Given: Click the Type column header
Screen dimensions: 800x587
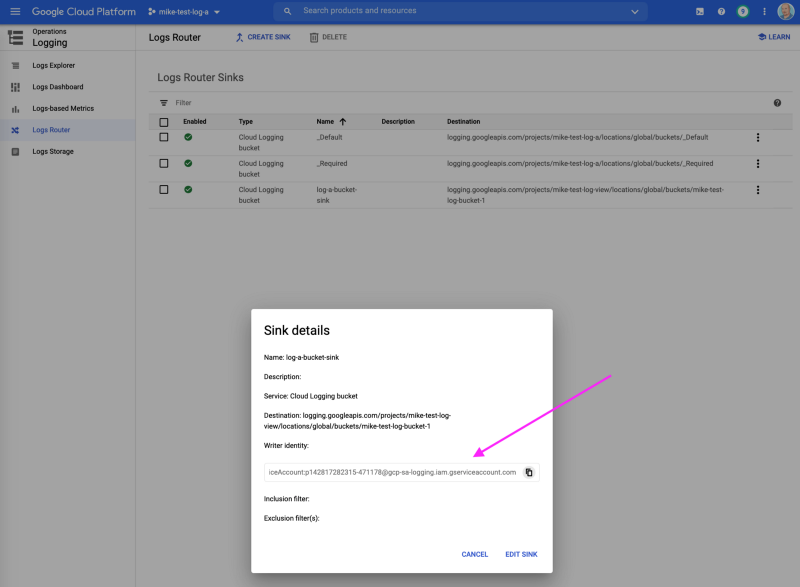Looking at the screenshot, I should point(246,121).
